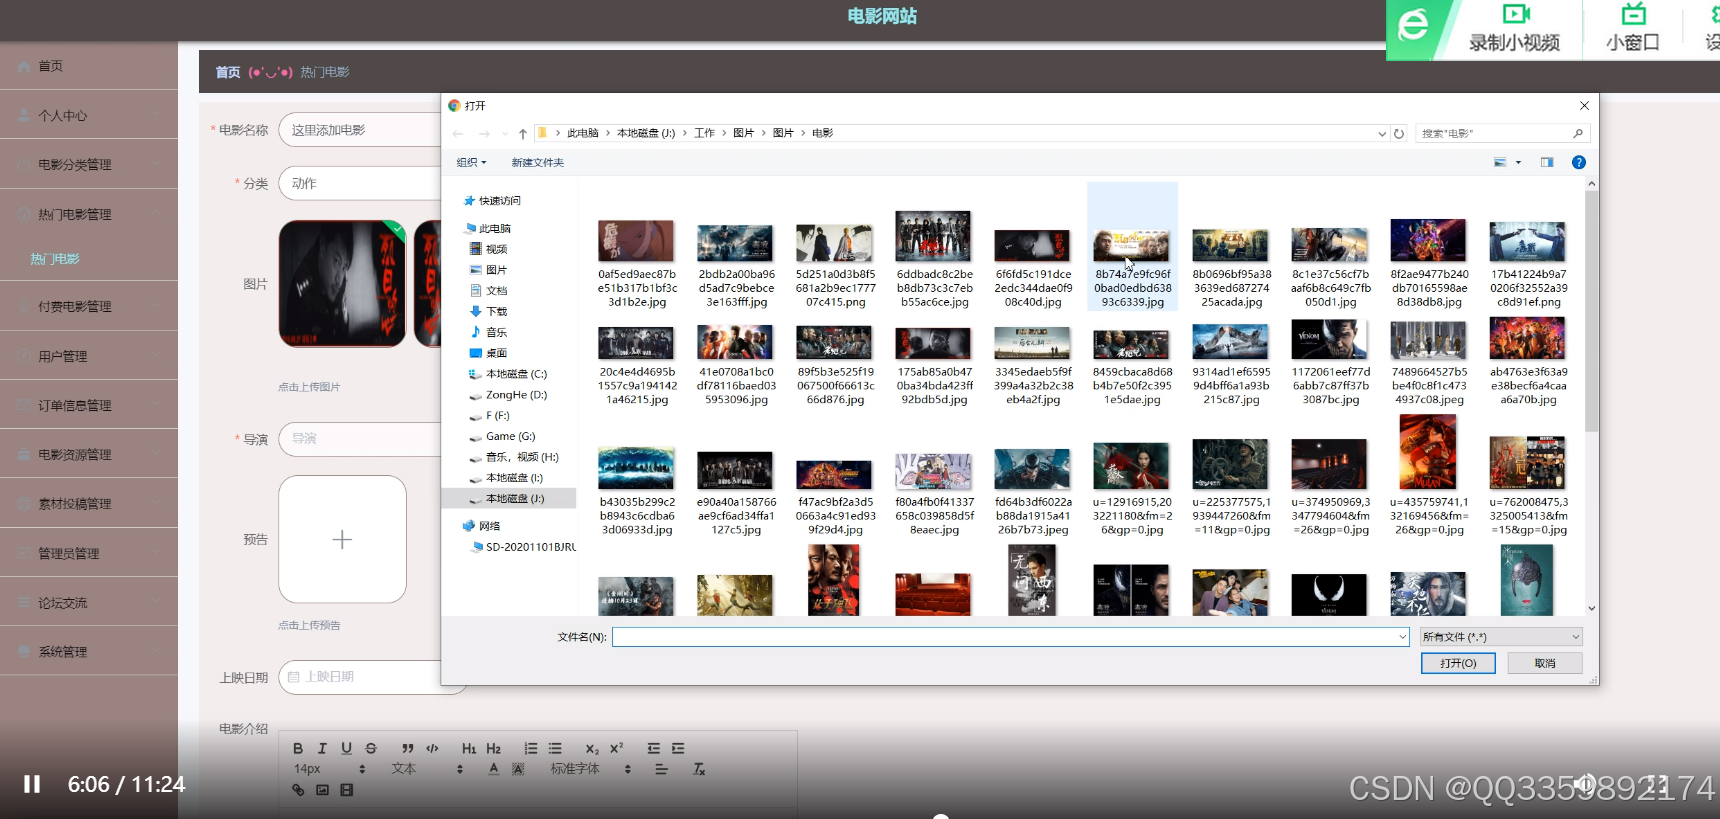Open the text background color picker
1720x819 pixels.
pos(518,769)
